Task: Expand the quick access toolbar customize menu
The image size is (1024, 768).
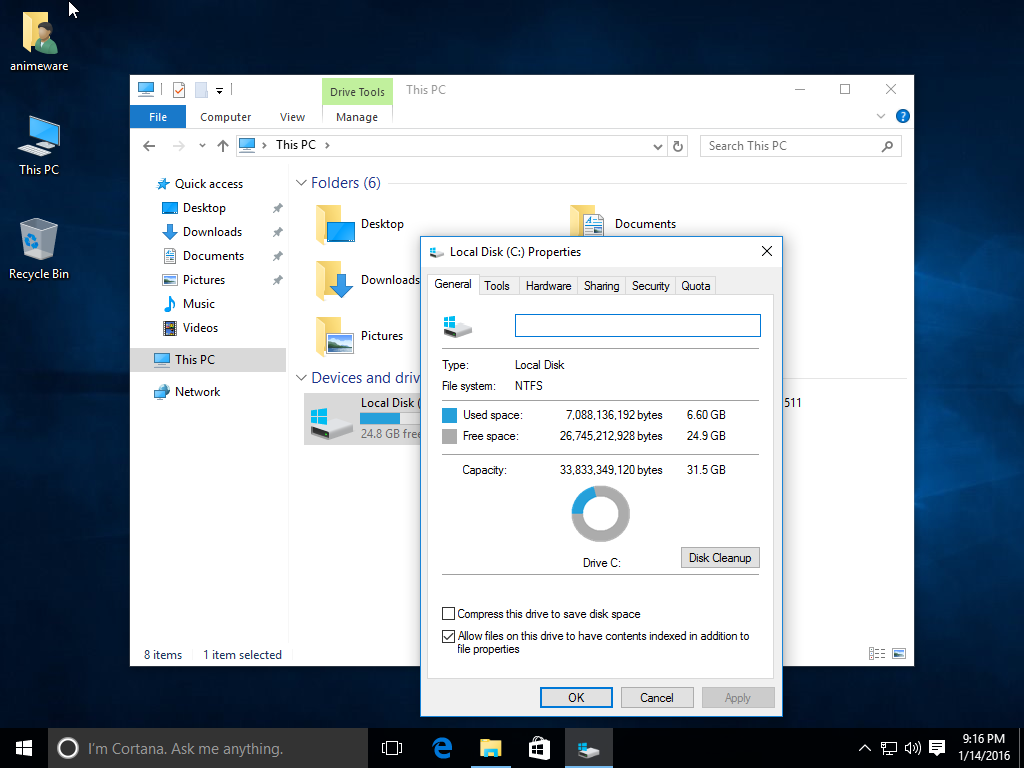Action: [x=220, y=90]
